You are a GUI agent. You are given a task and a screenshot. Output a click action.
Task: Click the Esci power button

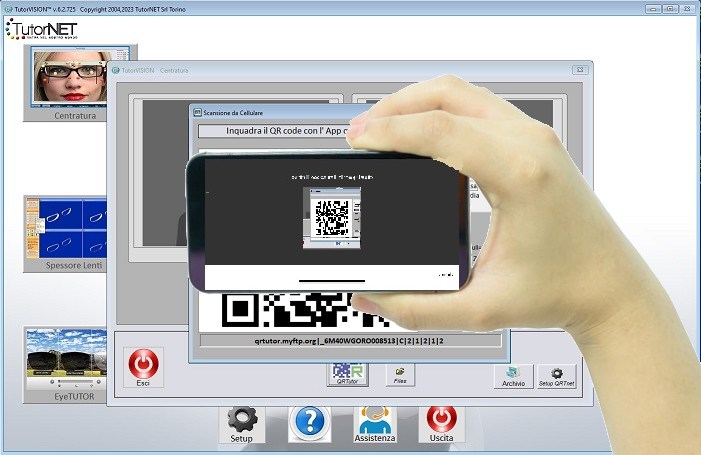point(144,367)
